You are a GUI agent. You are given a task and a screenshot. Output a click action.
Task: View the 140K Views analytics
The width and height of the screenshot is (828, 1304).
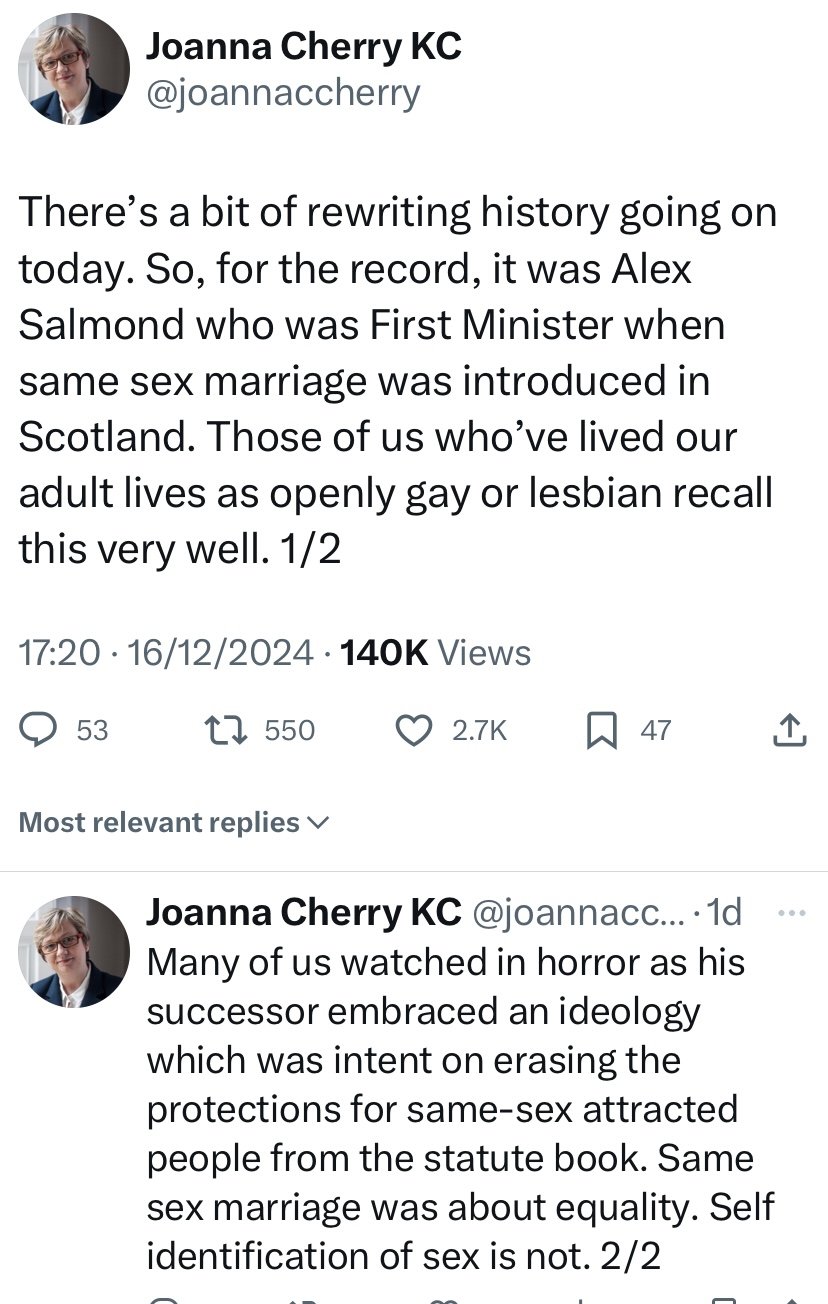435,653
